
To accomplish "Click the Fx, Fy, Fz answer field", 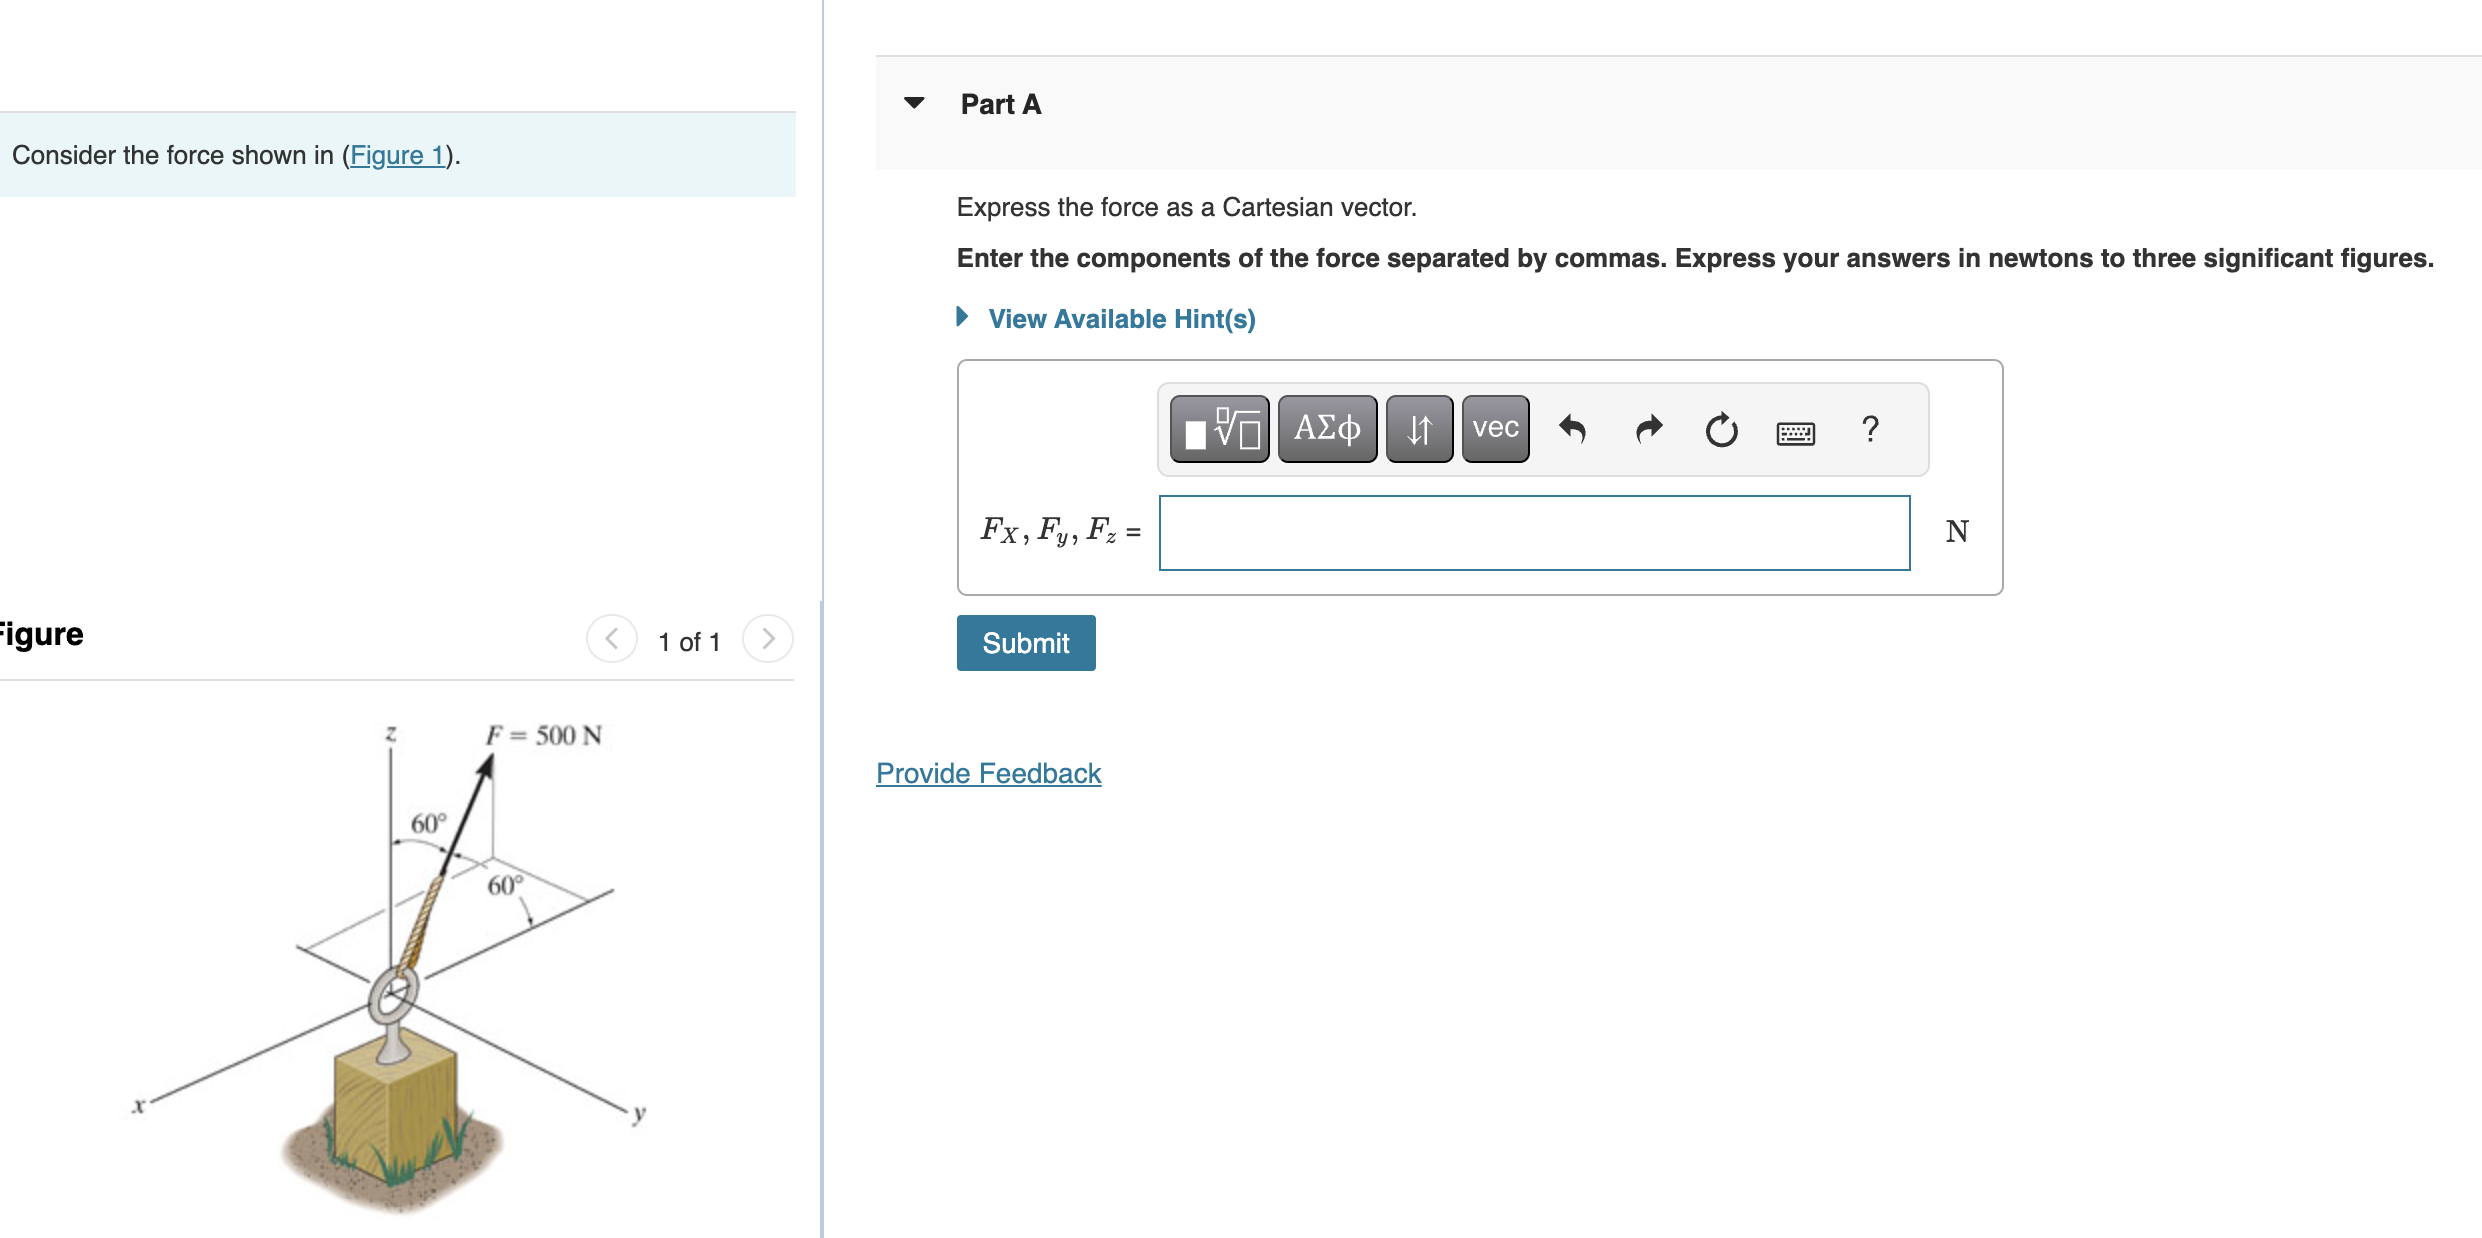I will point(1534,533).
